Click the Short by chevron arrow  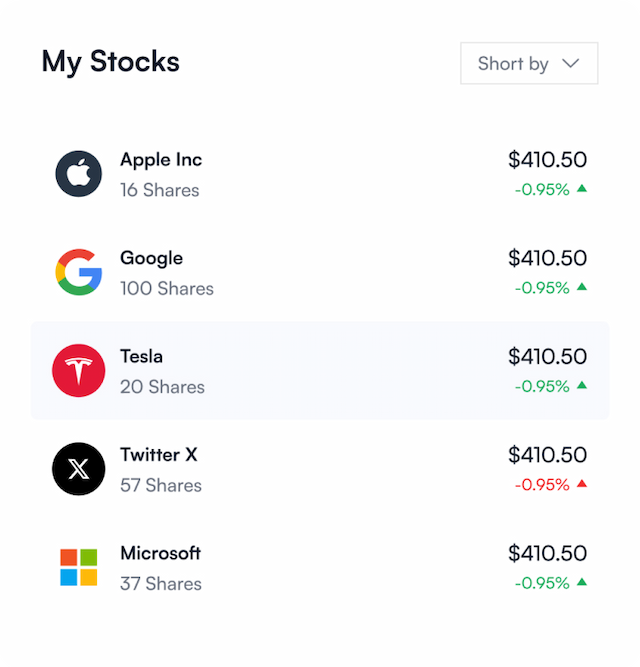coord(571,63)
